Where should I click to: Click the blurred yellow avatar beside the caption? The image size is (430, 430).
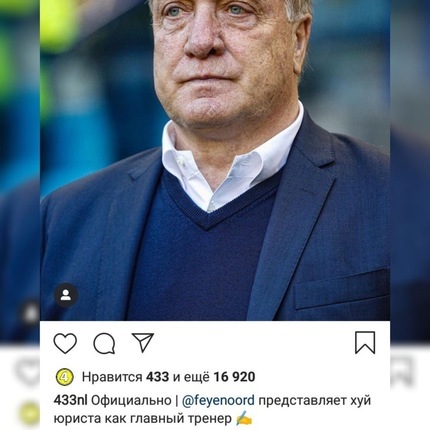click(31, 414)
